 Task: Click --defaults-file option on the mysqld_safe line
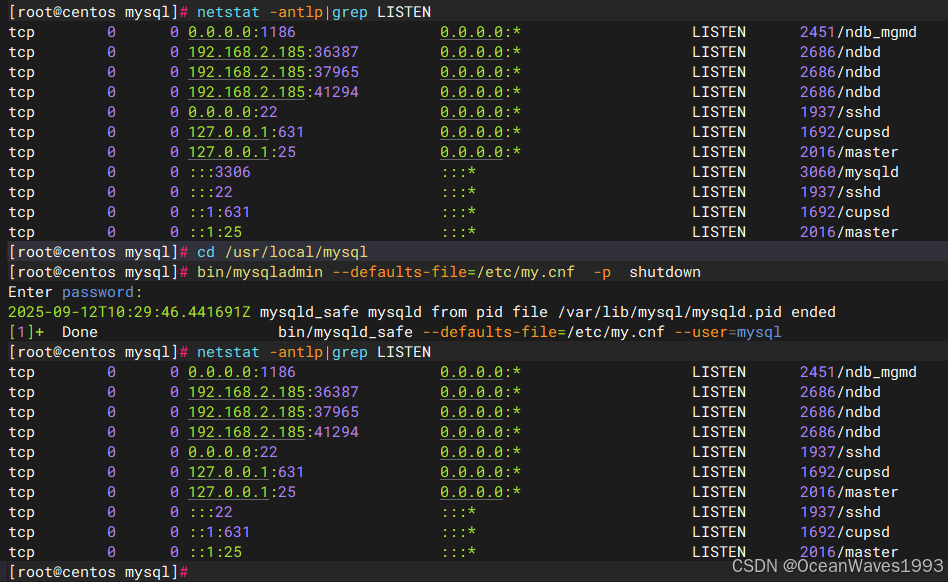tap(544, 332)
